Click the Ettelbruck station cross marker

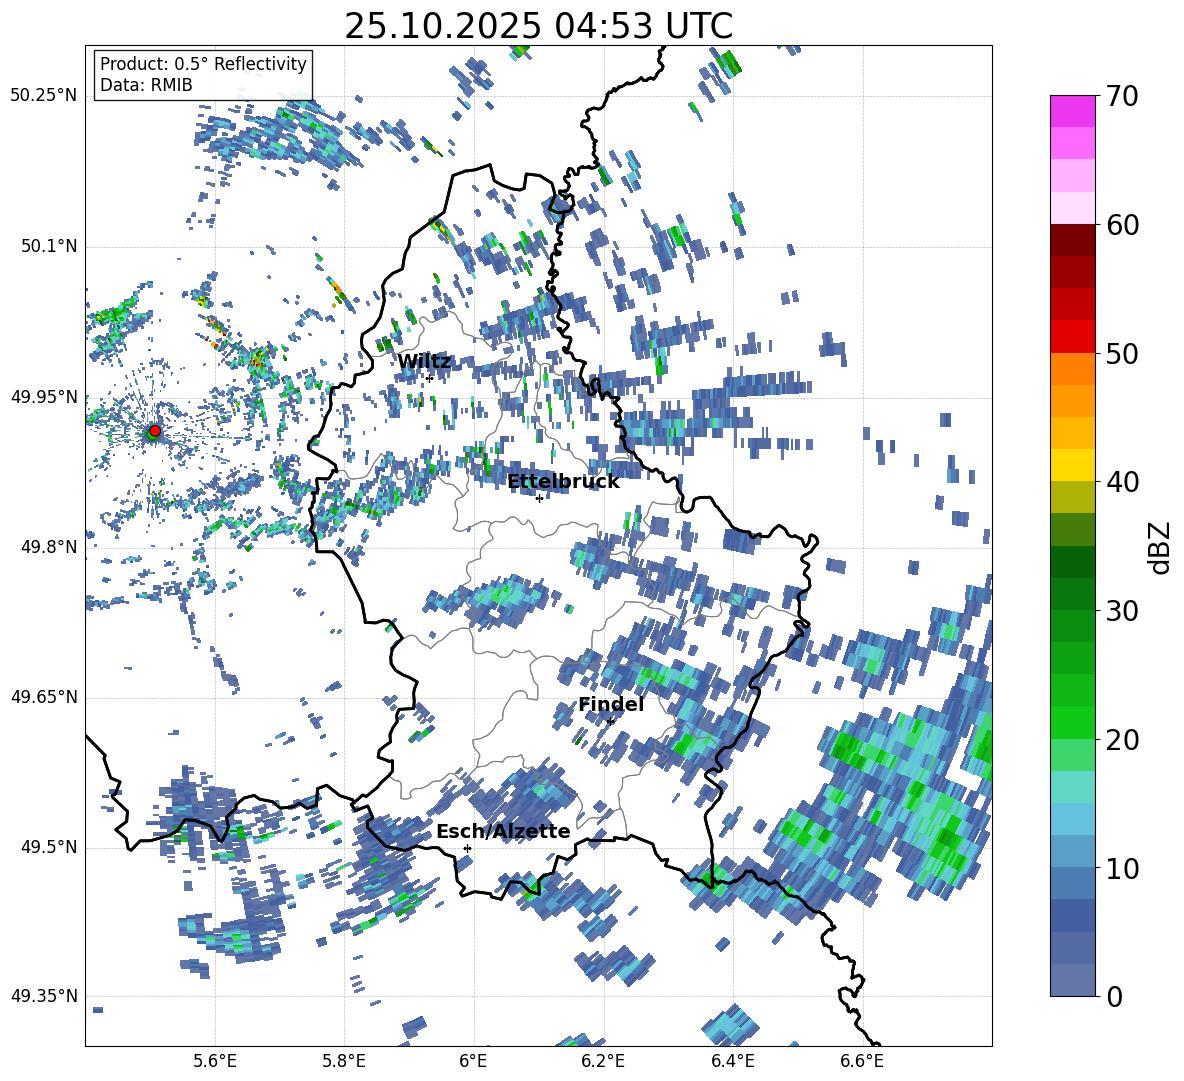tap(539, 499)
